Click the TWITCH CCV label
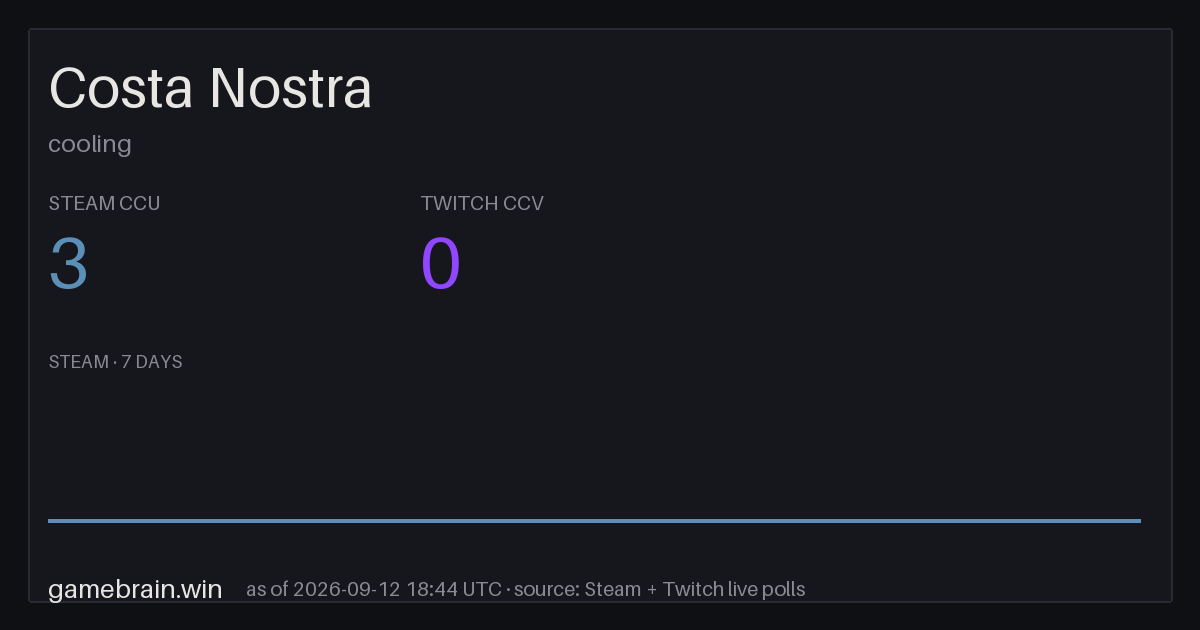This screenshot has width=1200, height=630. [482, 203]
